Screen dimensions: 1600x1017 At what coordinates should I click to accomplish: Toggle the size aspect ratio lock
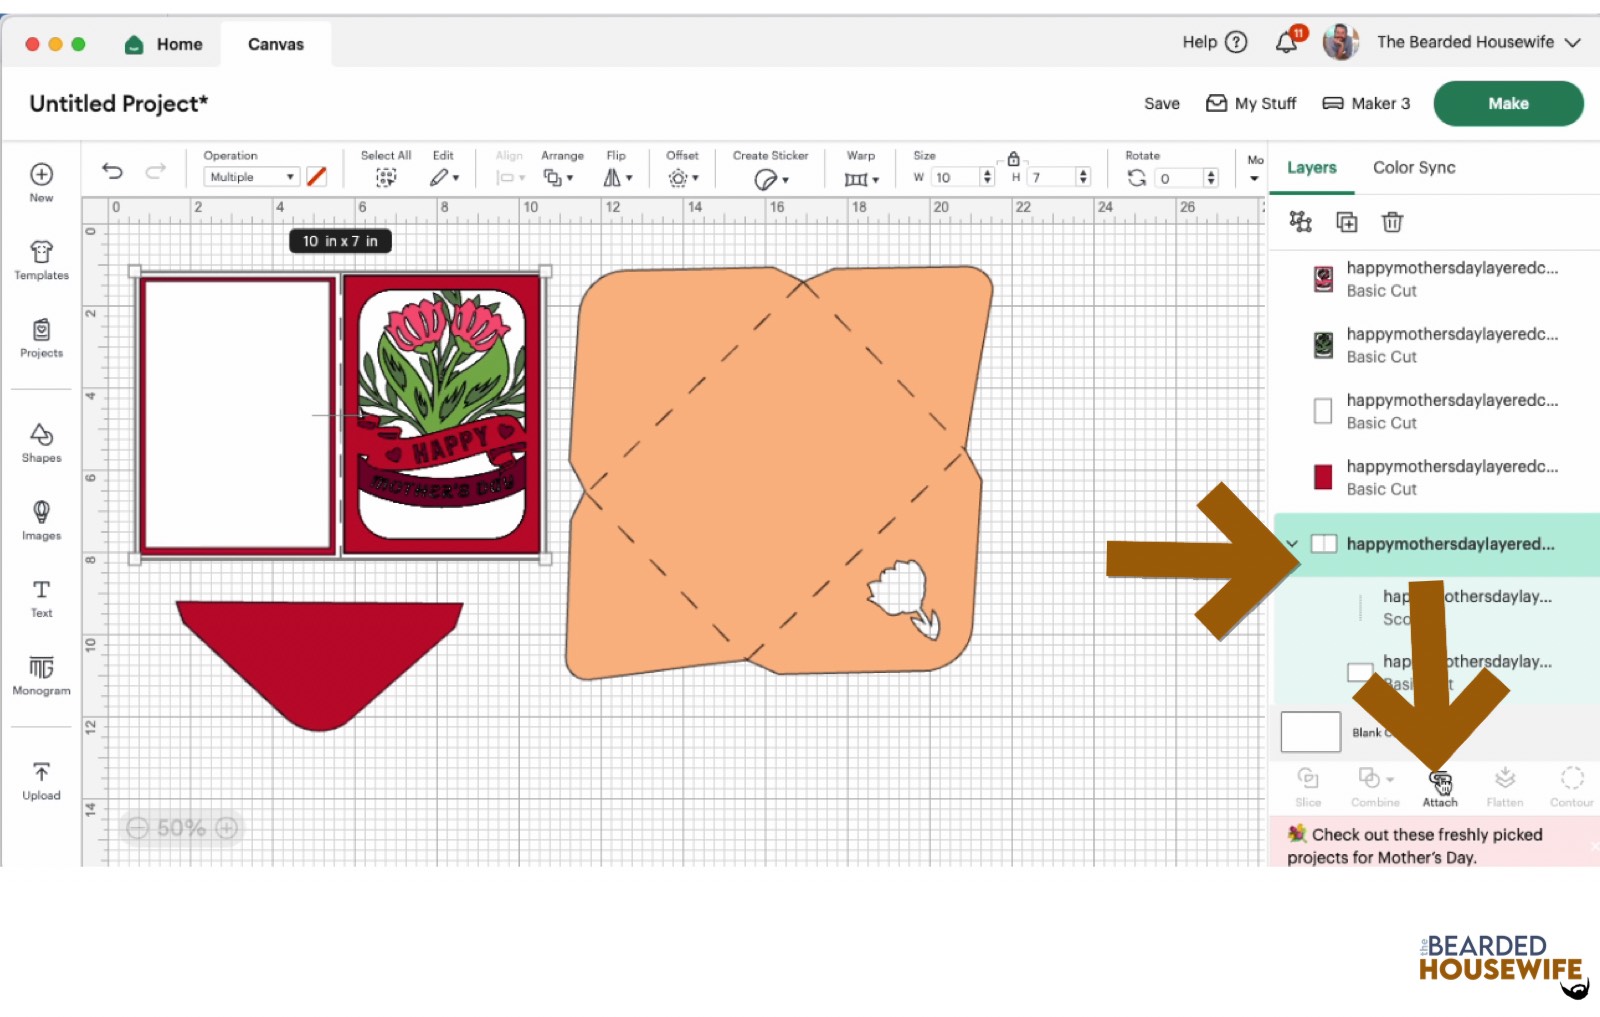click(x=1013, y=159)
